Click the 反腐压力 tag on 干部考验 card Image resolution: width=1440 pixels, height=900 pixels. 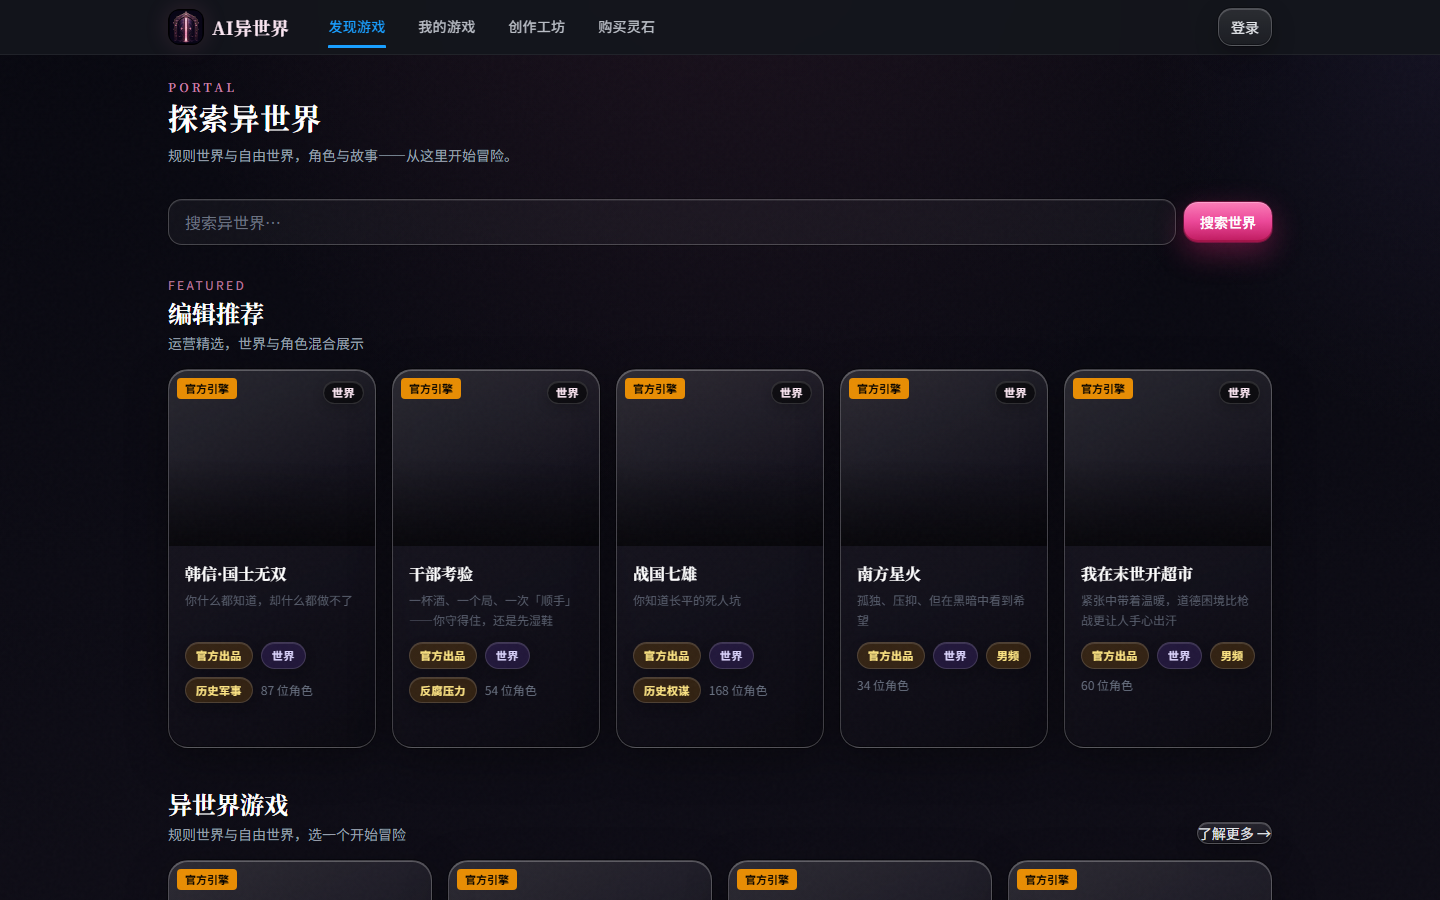tap(442, 690)
